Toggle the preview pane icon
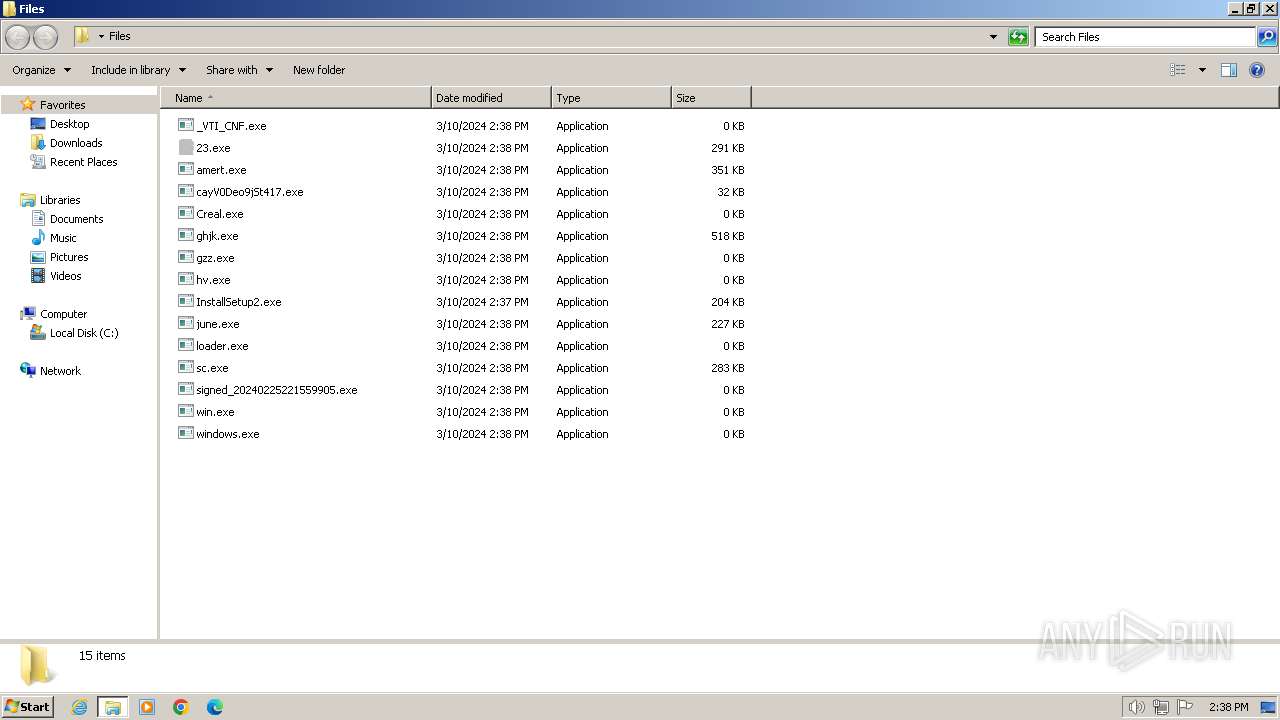The image size is (1280, 720). pyautogui.click(x=1229, y=70)
